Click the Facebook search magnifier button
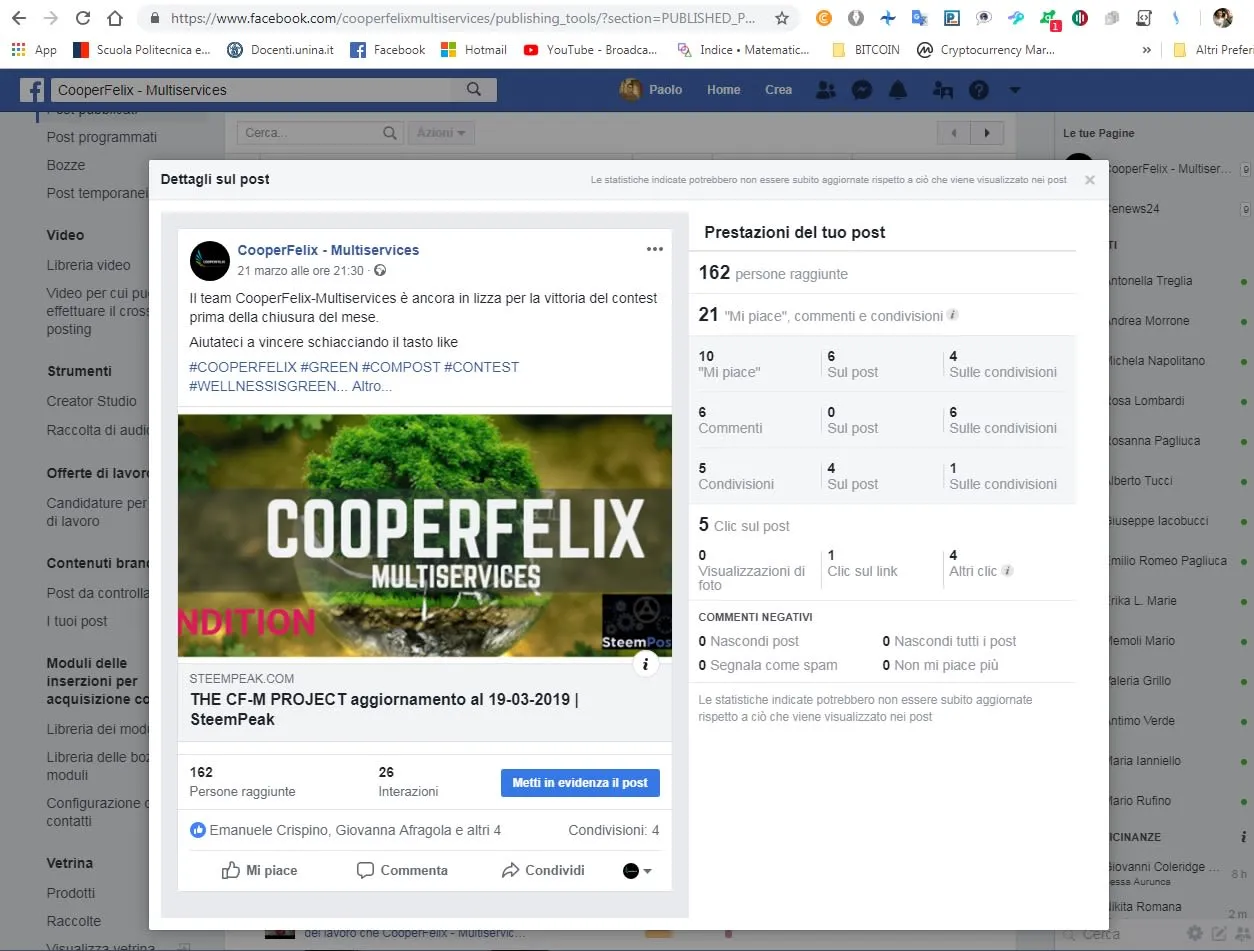Viewport: 1254px width, 951px height. point(474,89)
